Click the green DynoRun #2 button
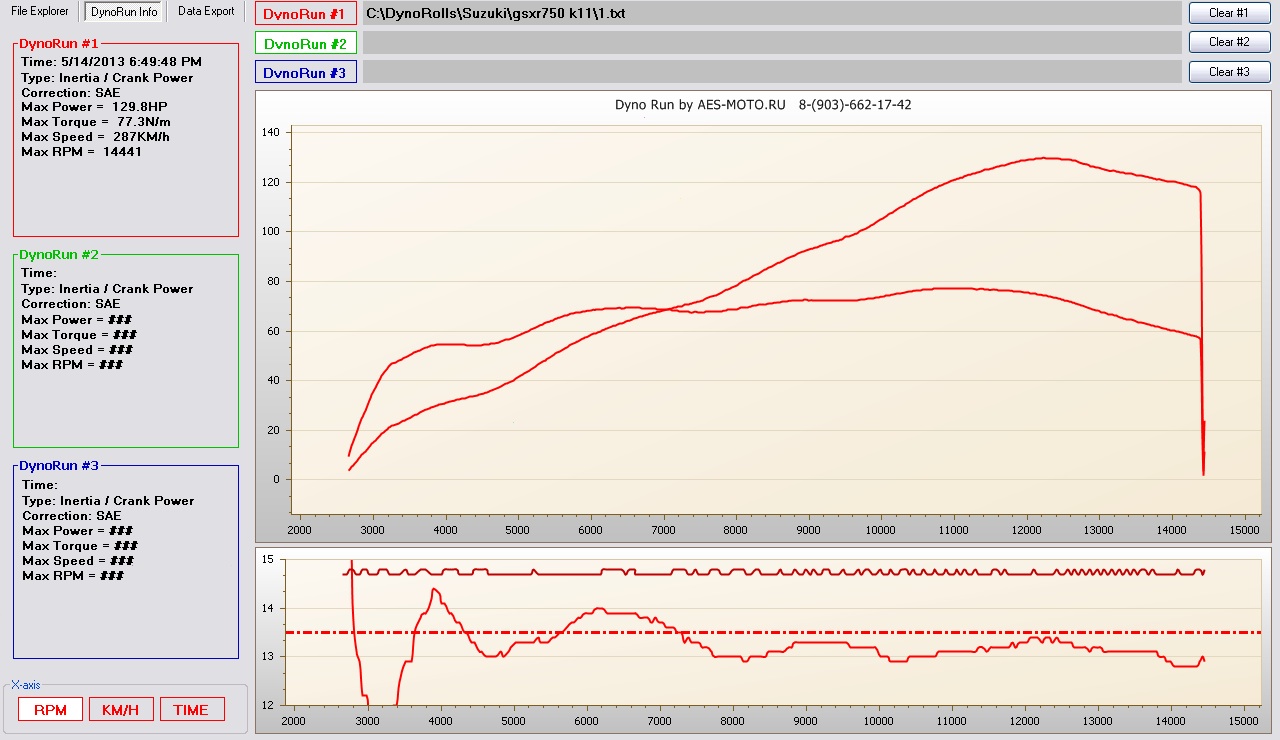Image resolution: width=1280 pixels, height=740 pixels. click(305, 44)
